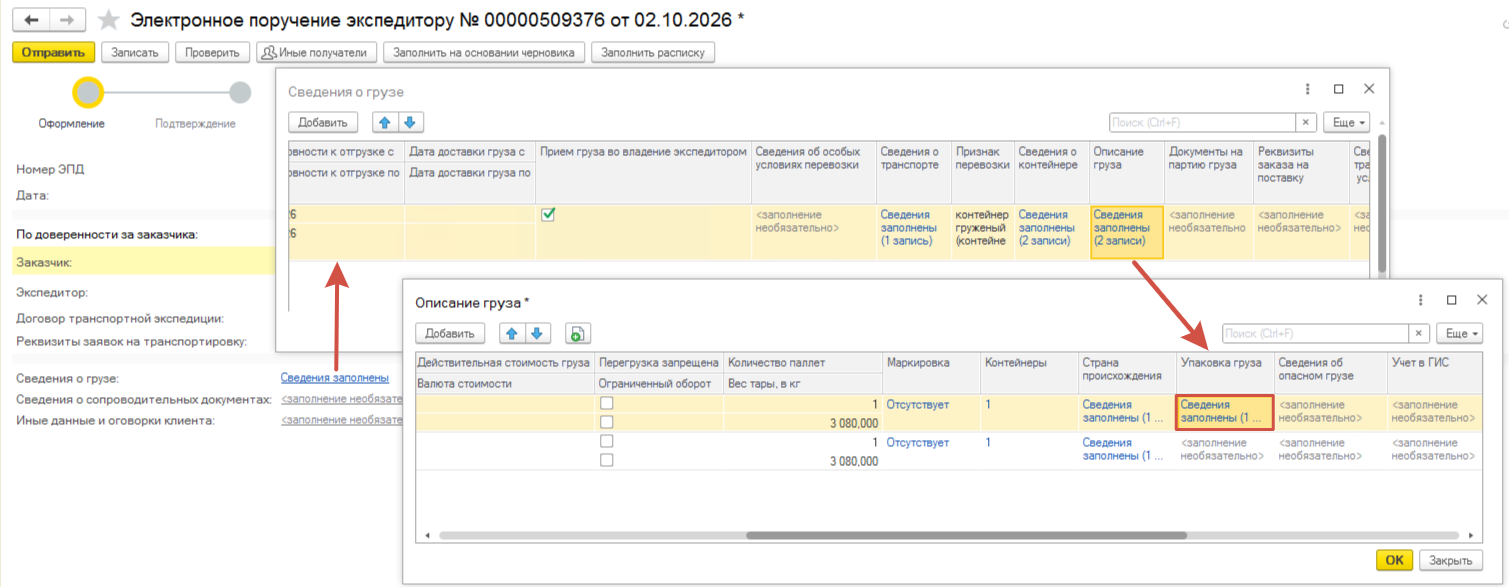Run Проверить on the document
Viewport: 1509px width, 587px height.
213,52
